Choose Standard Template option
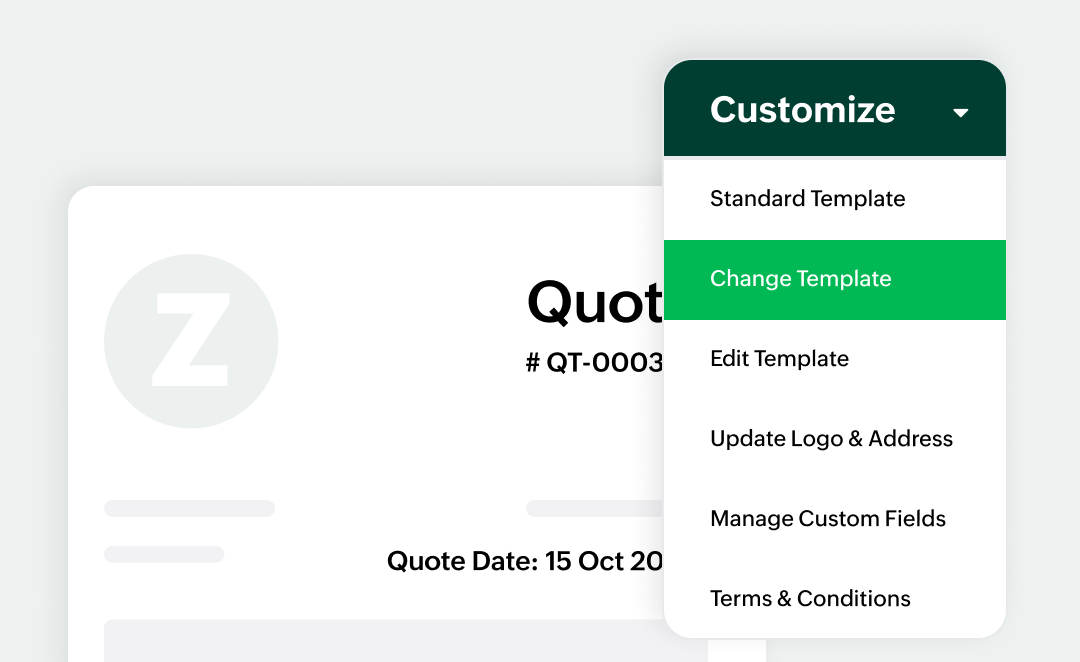1080x662 pixels. tap(807, 199)
